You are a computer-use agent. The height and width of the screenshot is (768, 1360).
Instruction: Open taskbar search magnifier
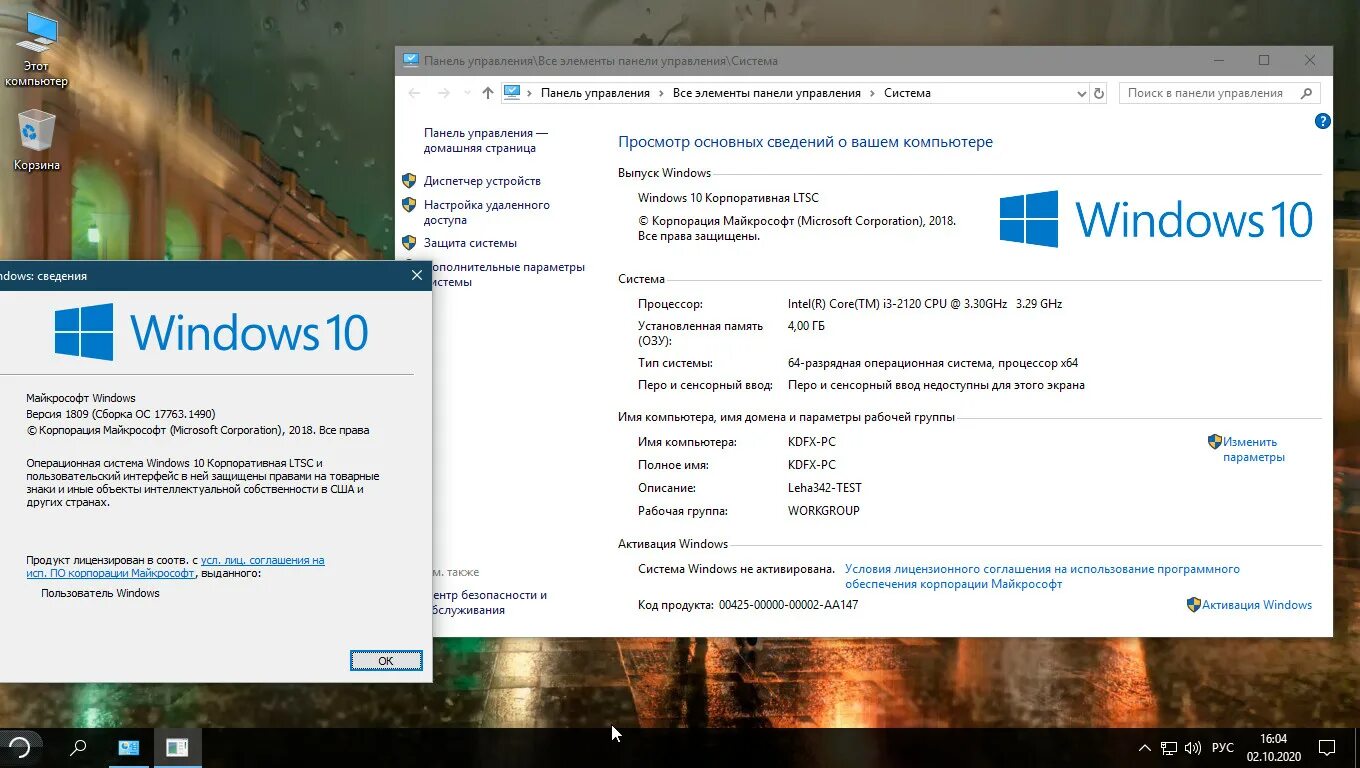tap(77, 747)
